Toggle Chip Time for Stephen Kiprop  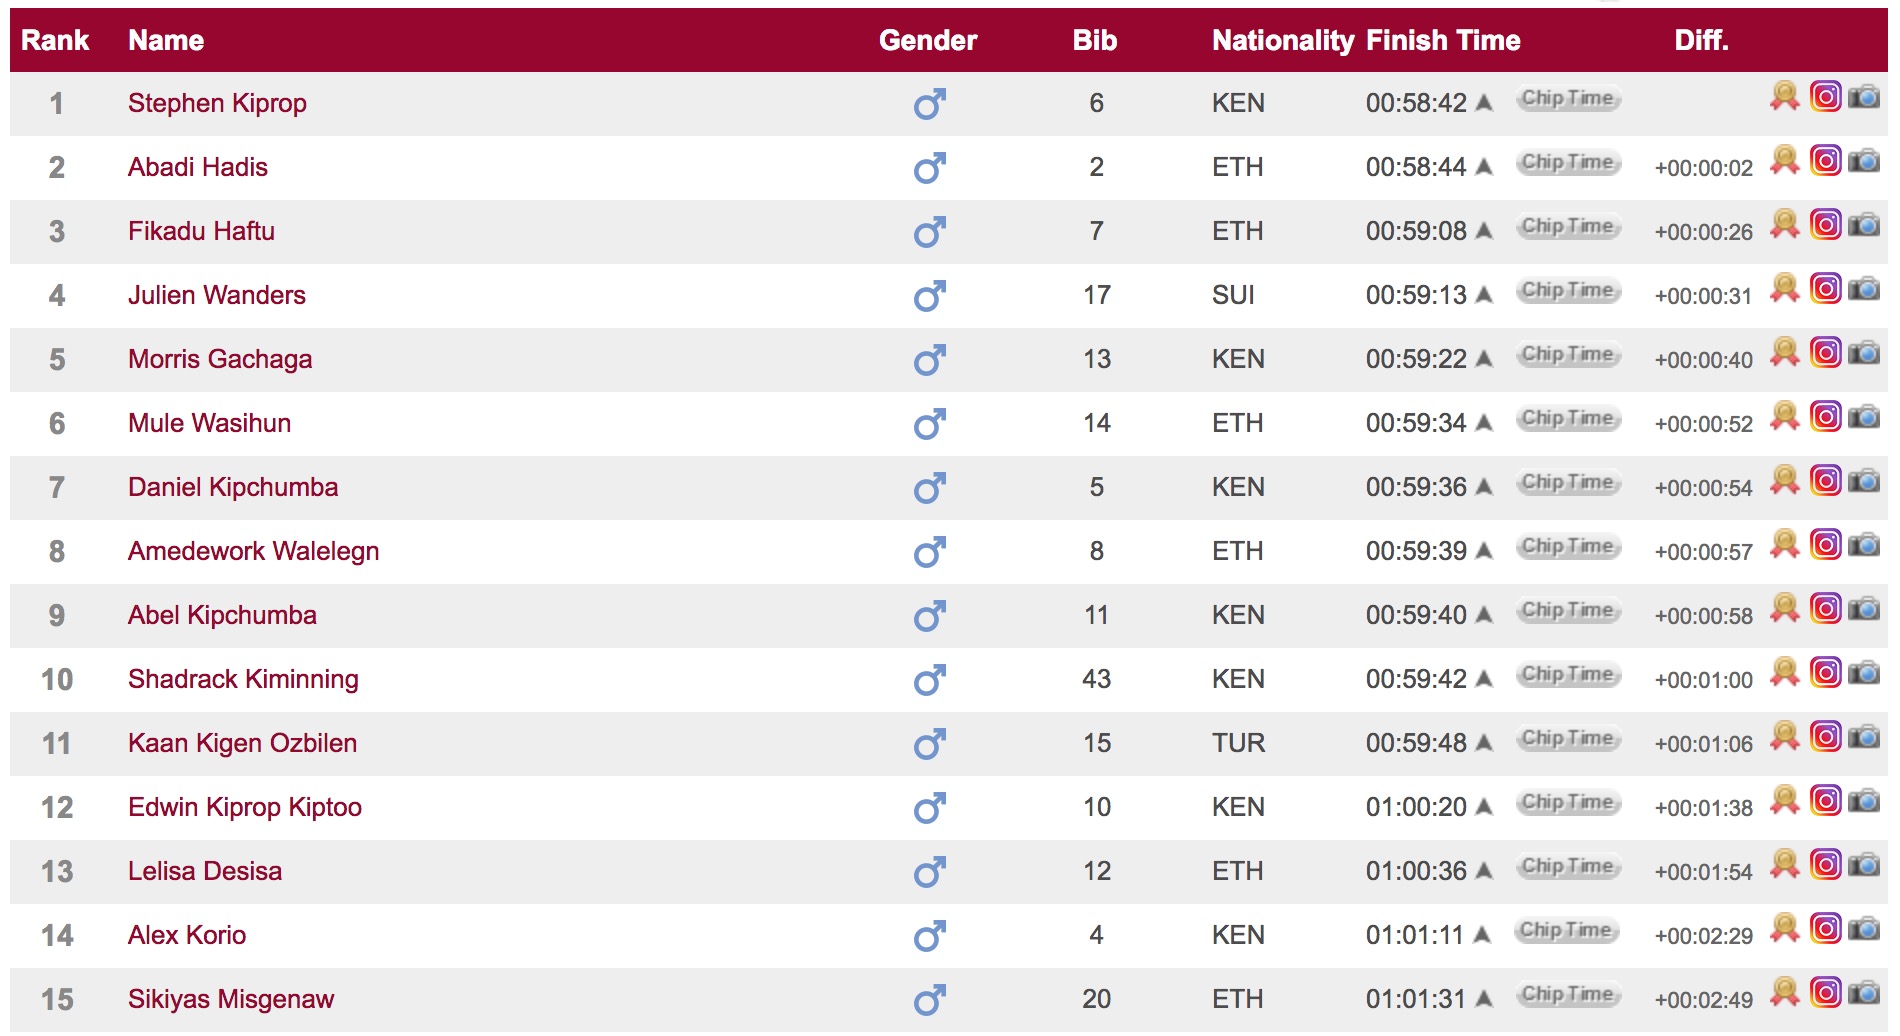(1567, 99)
